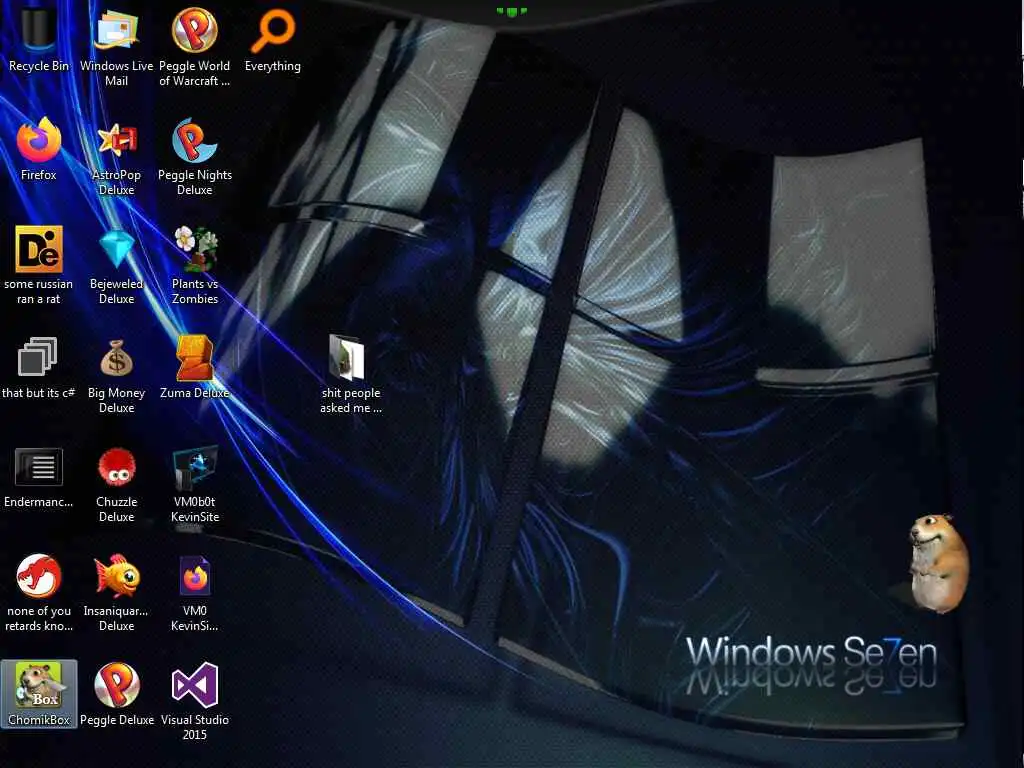
Task: Click the hamster desktop gadget
Action: [x=938, y=563]
